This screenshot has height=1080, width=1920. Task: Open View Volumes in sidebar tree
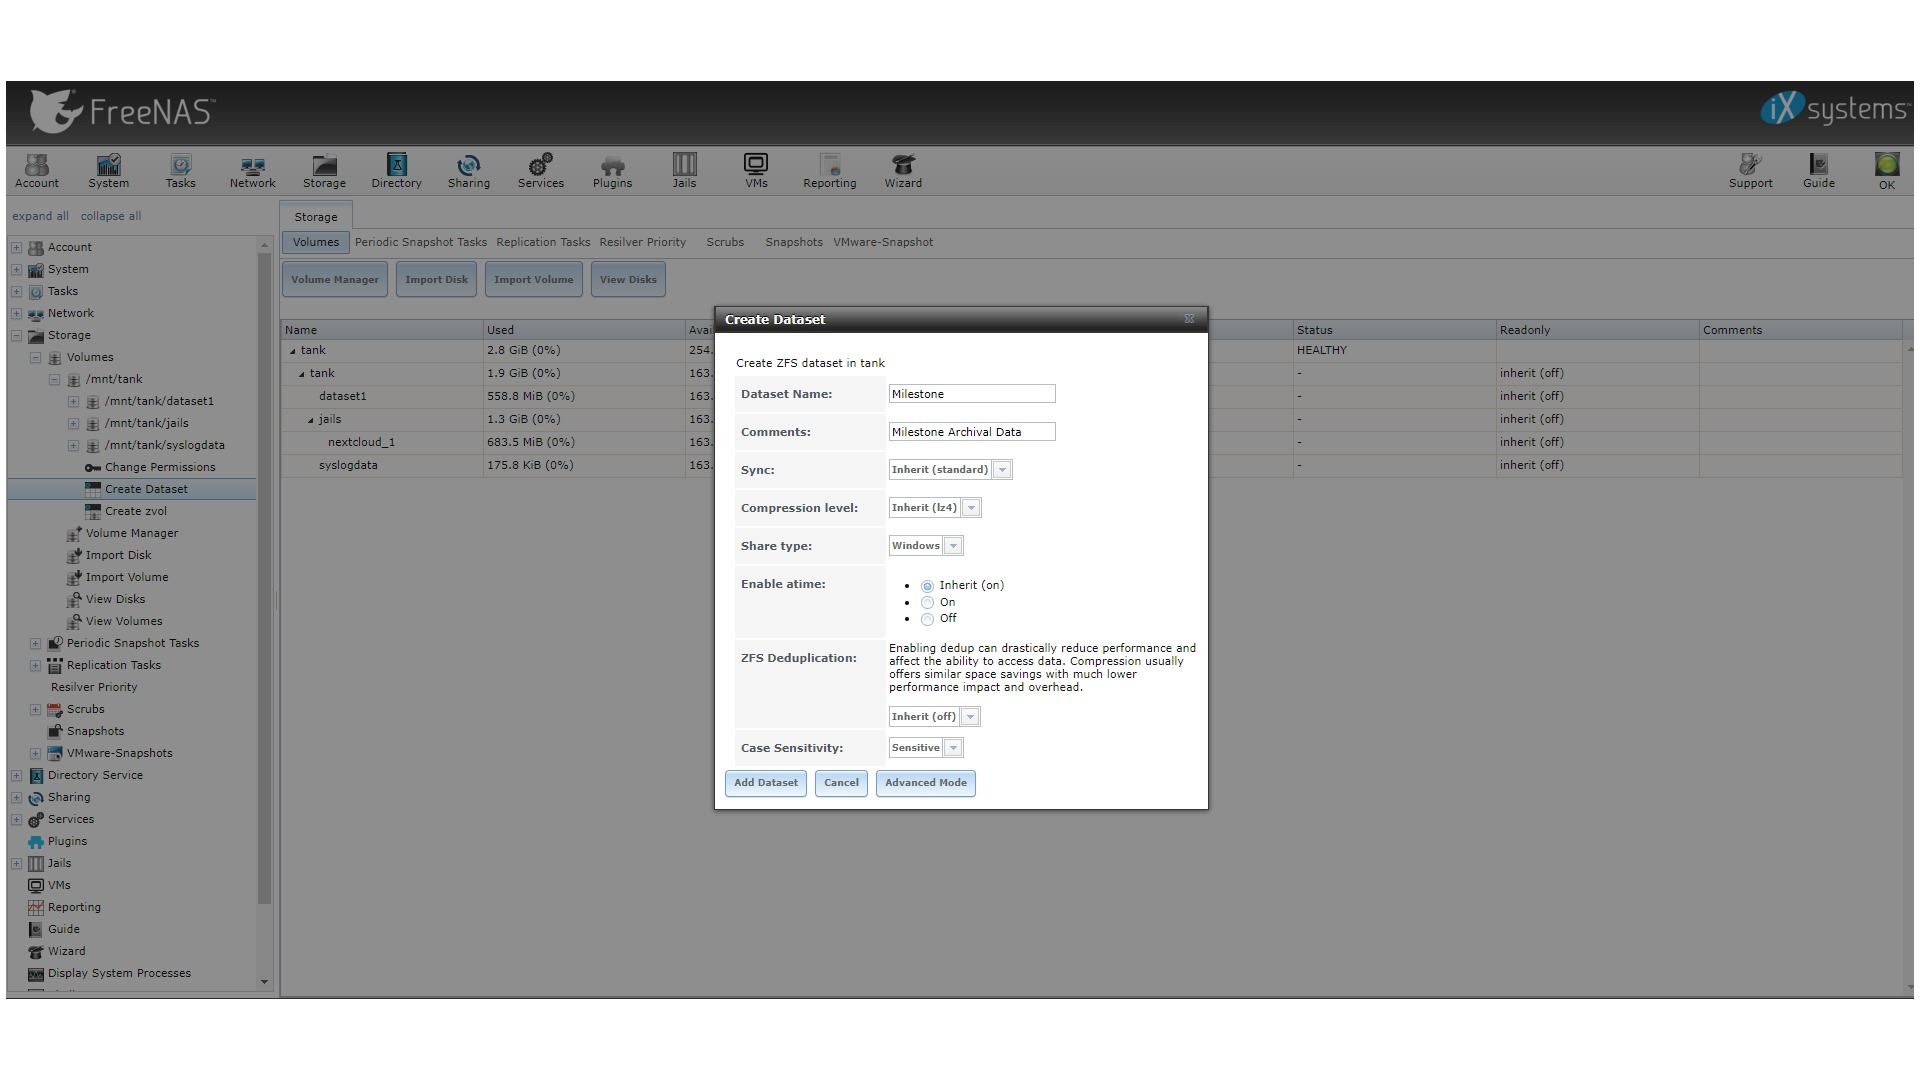tap(124, 621)
